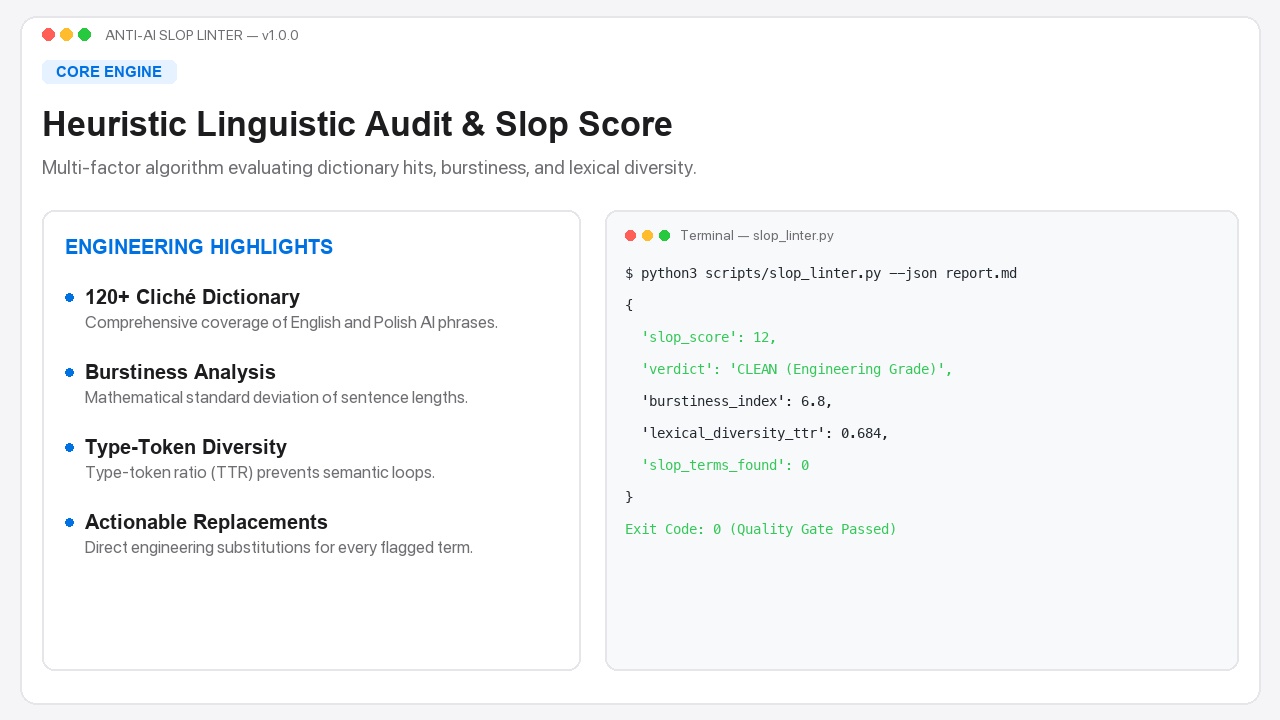The height and width of the screenshot is (720, 1280).
Task: Click the blue bullet beside Burstiness Analysis
Action: pyautogui.click(x=69, y=373)
